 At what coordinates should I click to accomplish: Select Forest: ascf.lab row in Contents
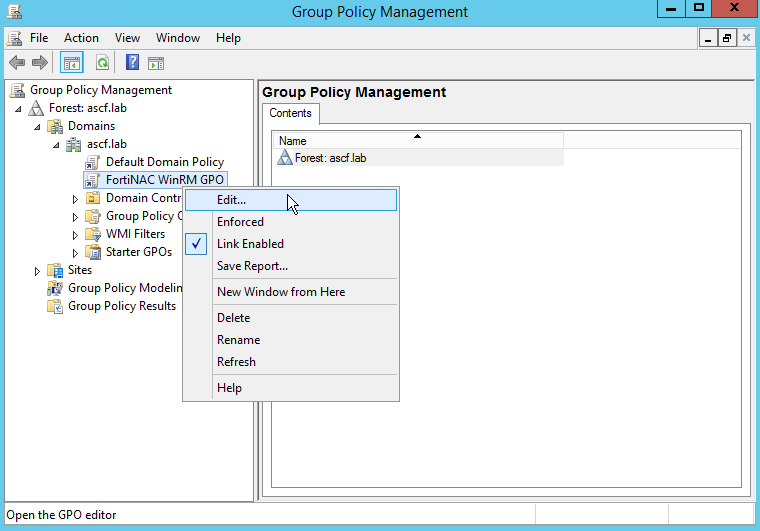pyautogui.click(x=418, y=157)
